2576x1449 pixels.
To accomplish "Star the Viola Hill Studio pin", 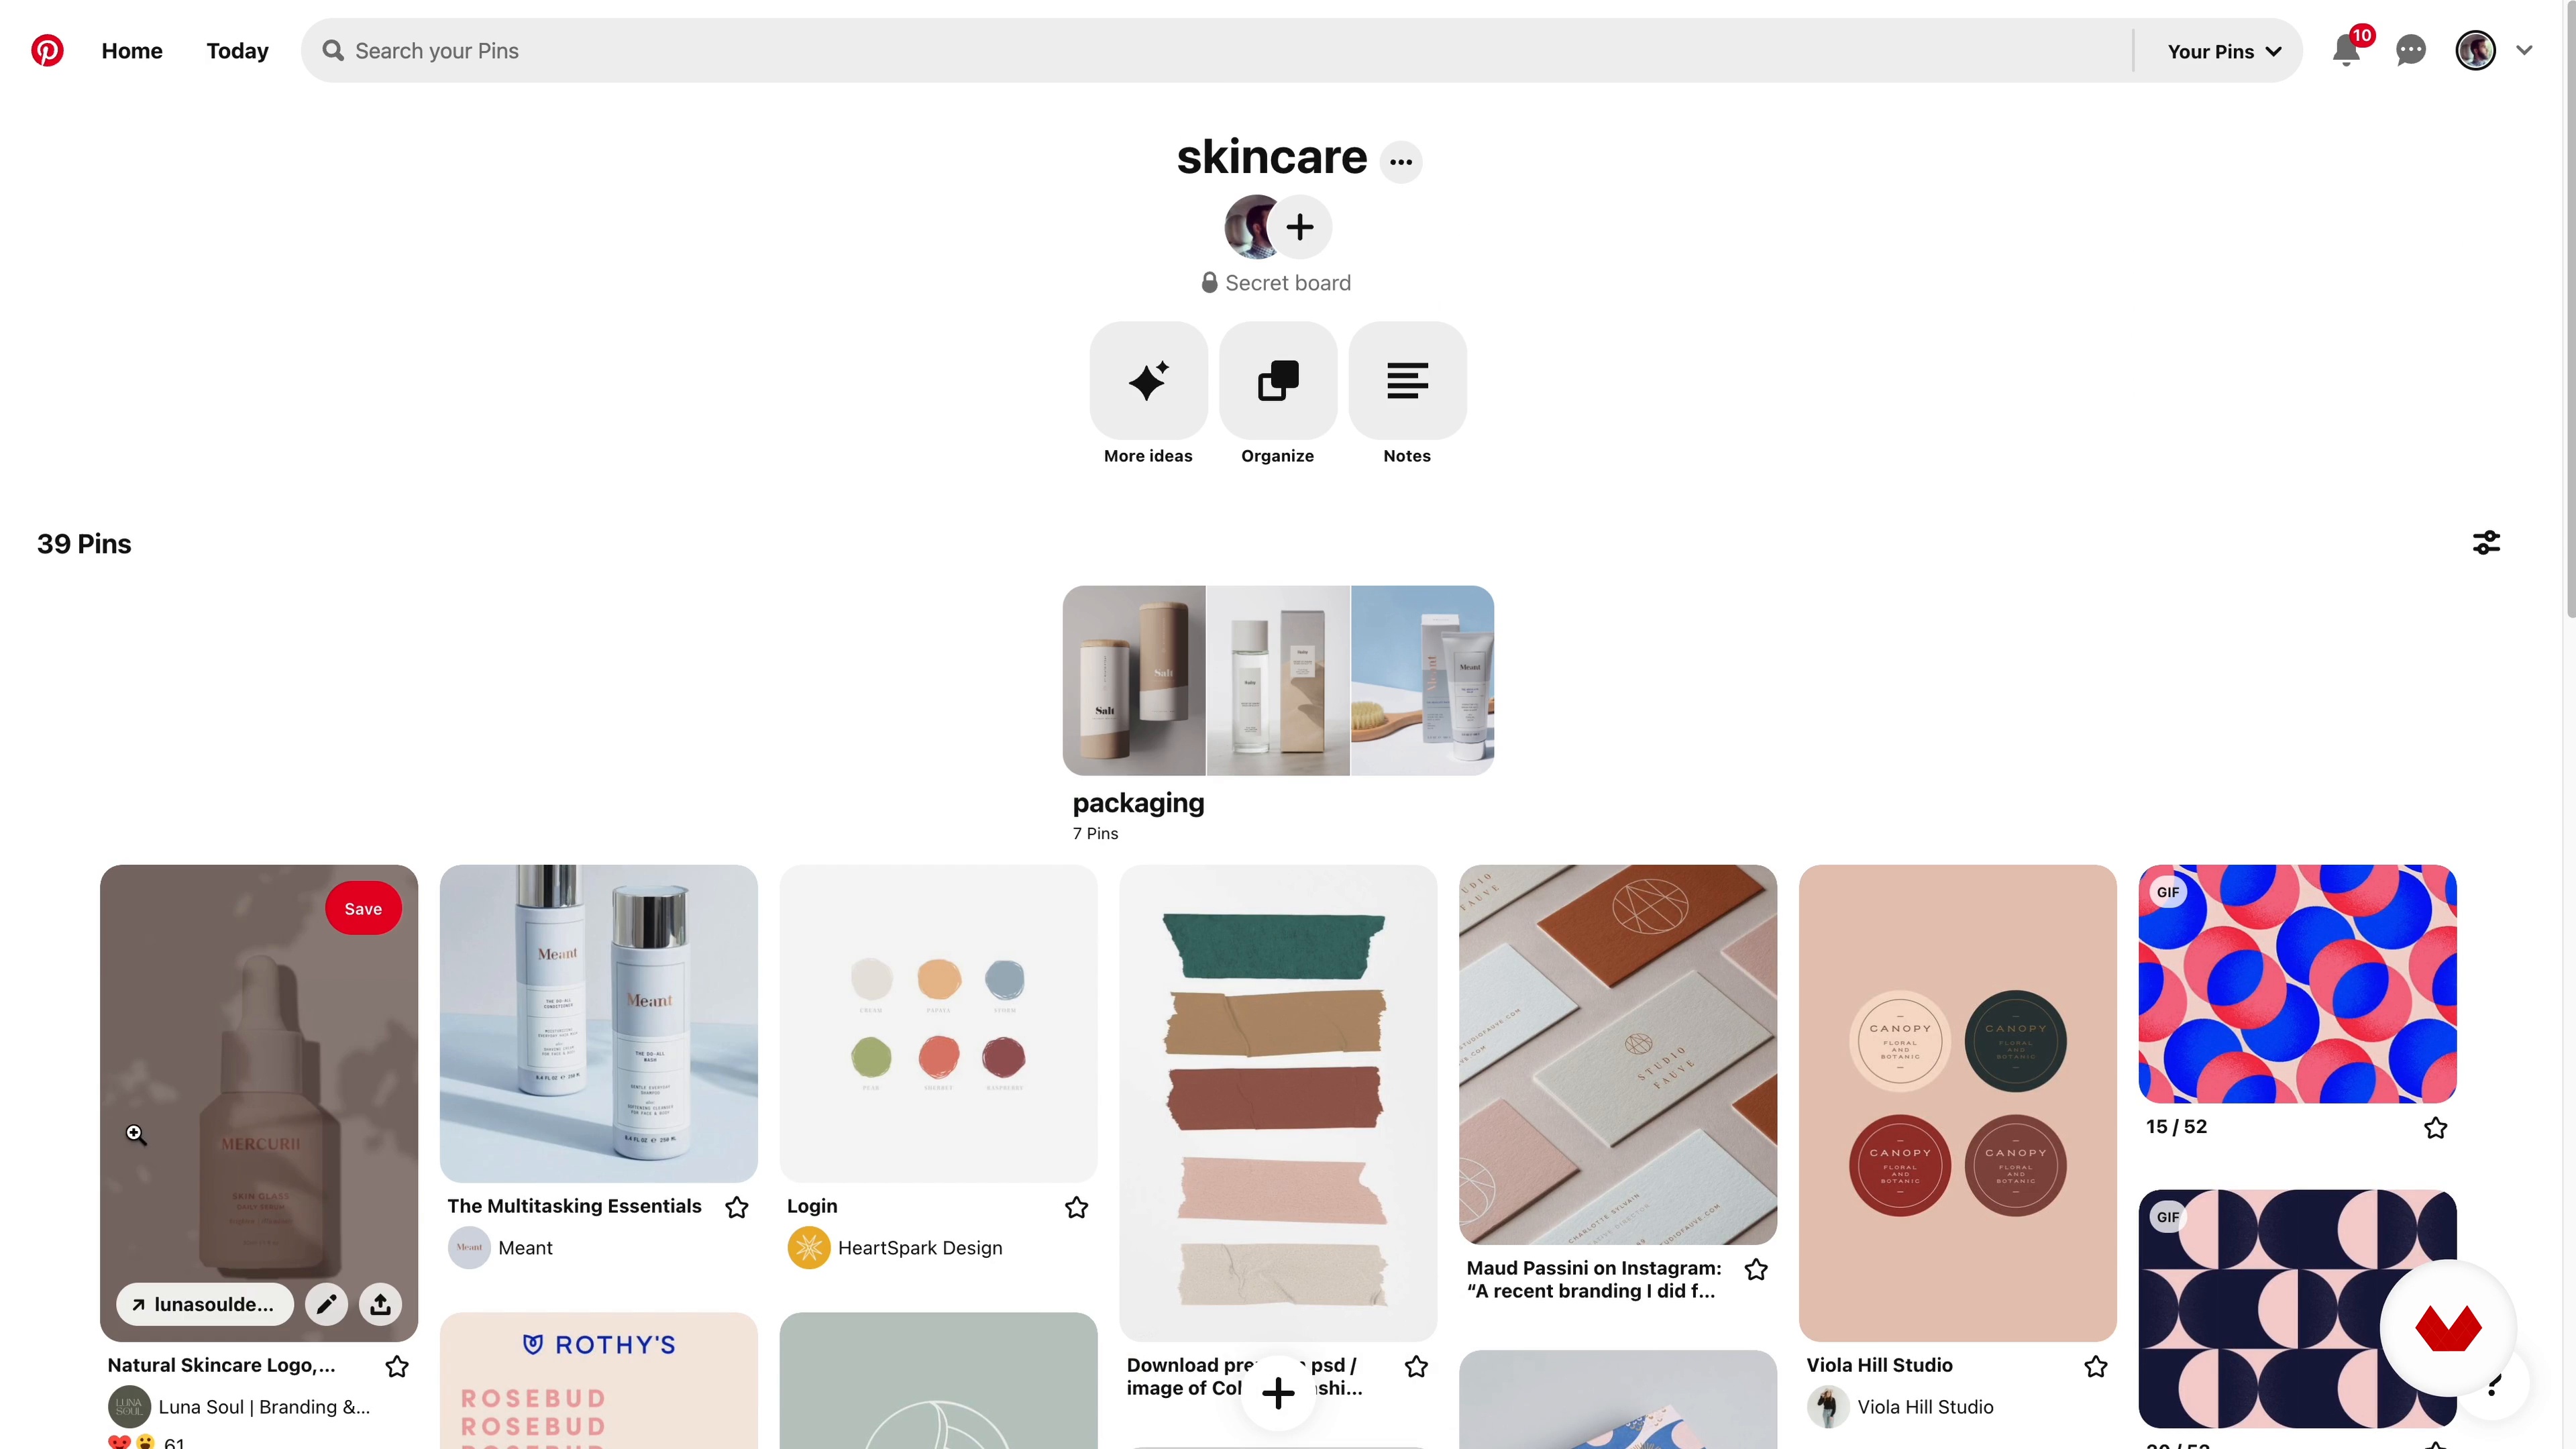I will (x=2096, y=1366).
